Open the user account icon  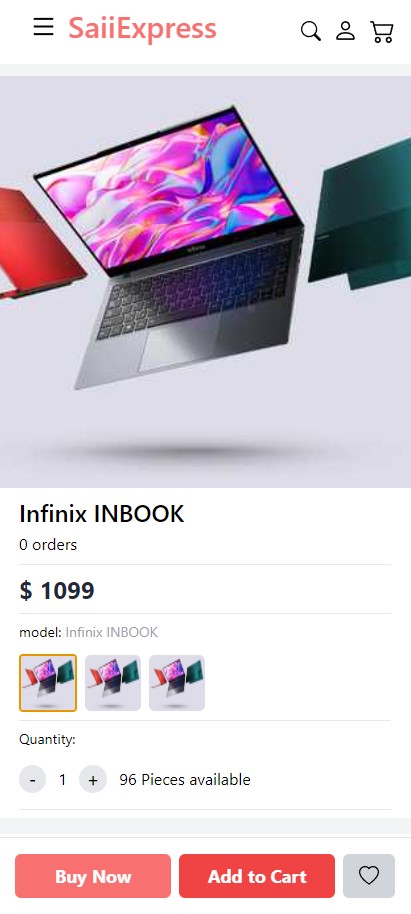pos(346,31)
